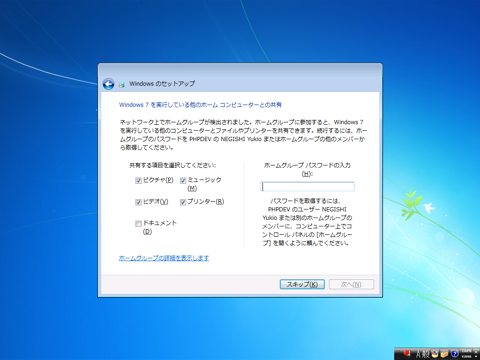
Task: Click the スキップ(K) button
Action: tap(302, 284)
